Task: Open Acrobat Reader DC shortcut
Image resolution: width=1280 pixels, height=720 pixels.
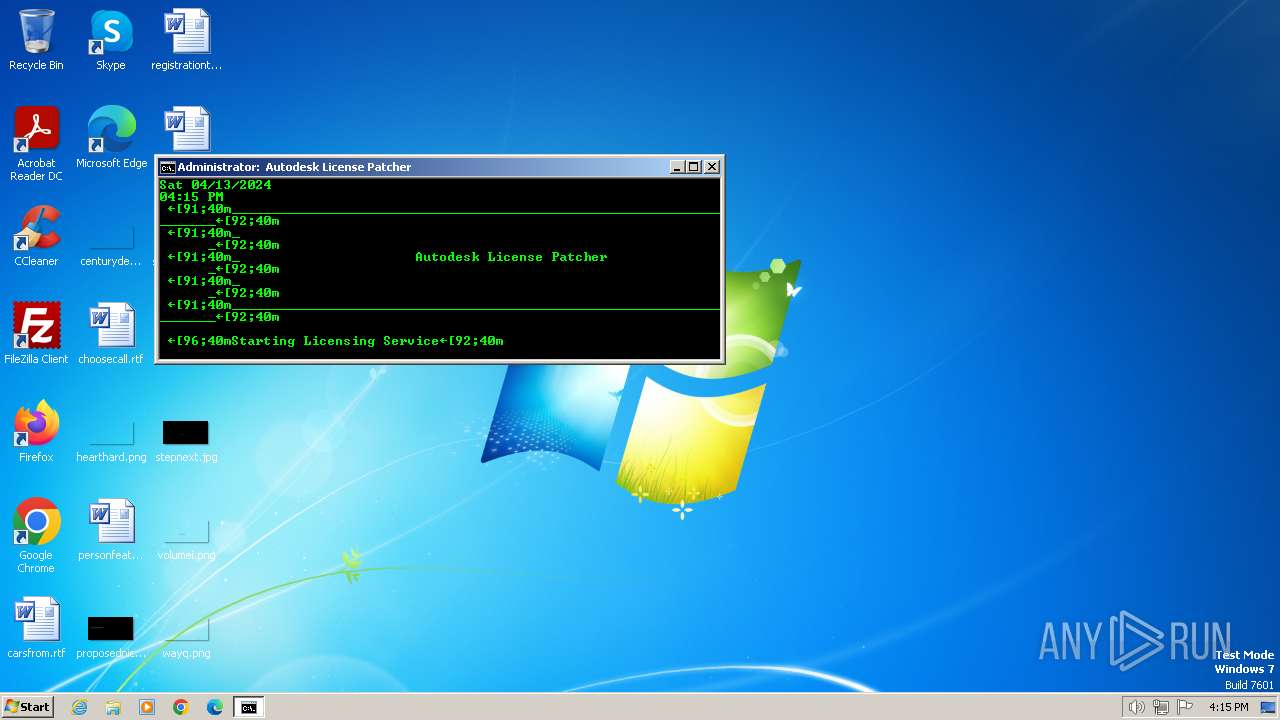Action: (36, 143)
